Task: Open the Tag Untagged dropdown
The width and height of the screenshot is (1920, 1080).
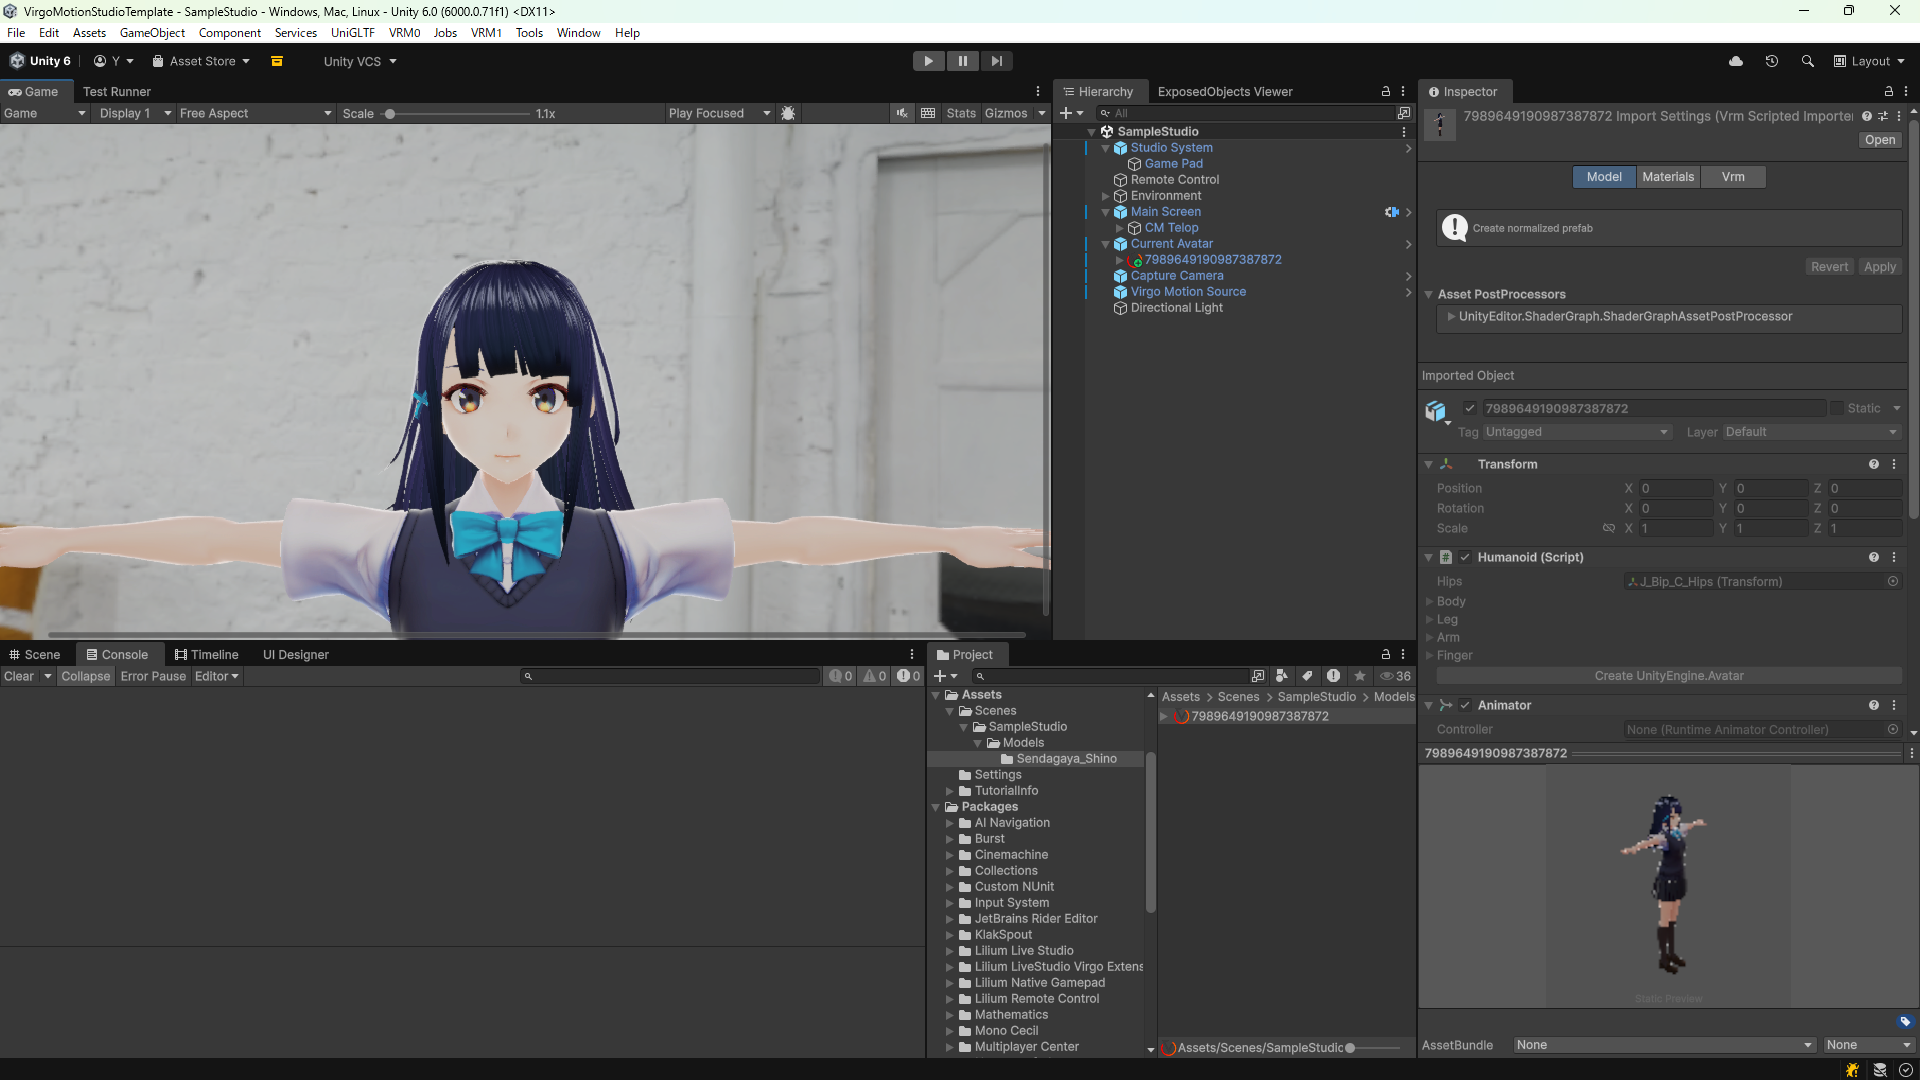Action: 1577,432
